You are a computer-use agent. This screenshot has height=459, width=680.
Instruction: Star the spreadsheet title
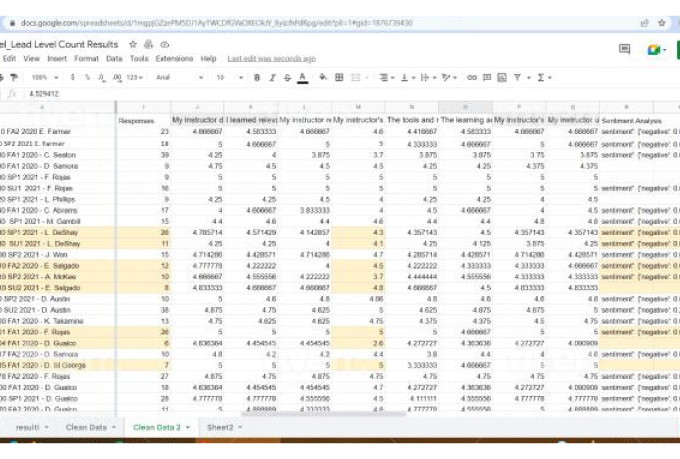coord(133,44)
